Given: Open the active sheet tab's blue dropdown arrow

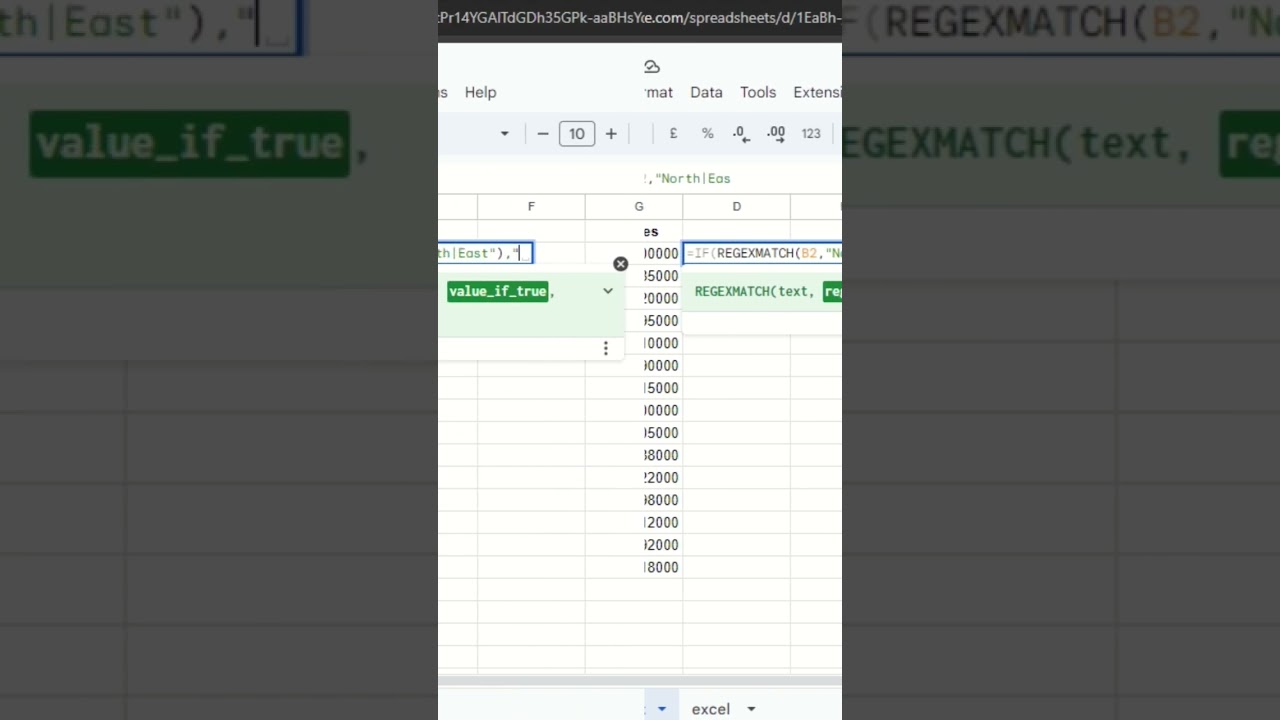Looking at the screenshot, I should 661,709.
